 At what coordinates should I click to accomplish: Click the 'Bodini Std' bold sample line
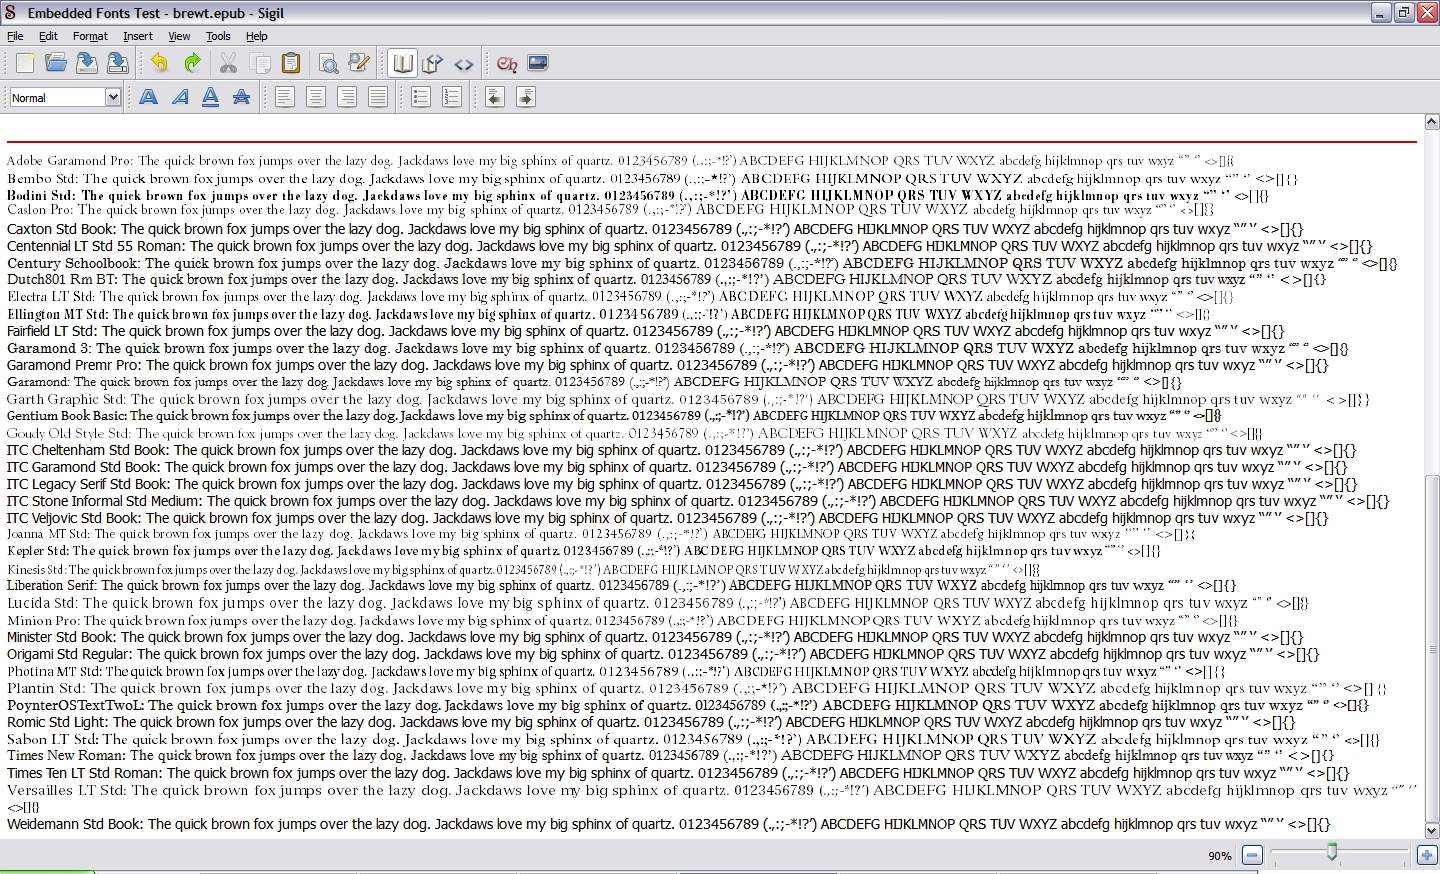coord(638,195)
